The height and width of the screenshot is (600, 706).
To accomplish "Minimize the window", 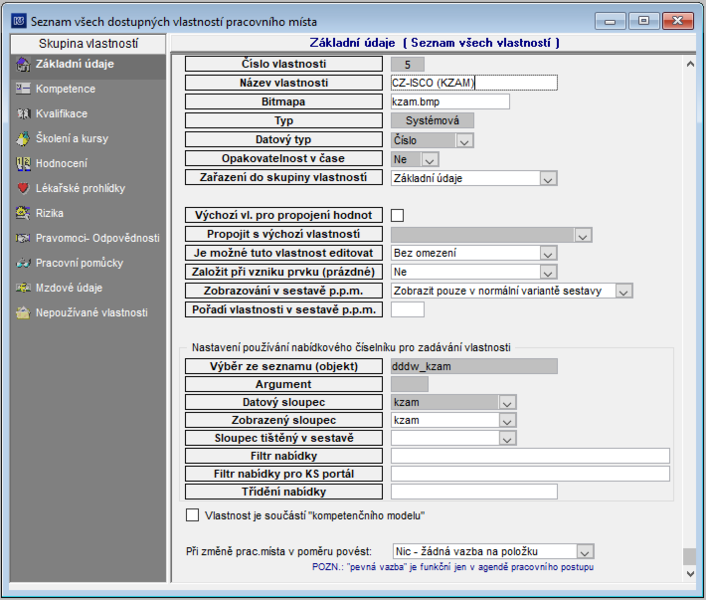I will 610,21.
